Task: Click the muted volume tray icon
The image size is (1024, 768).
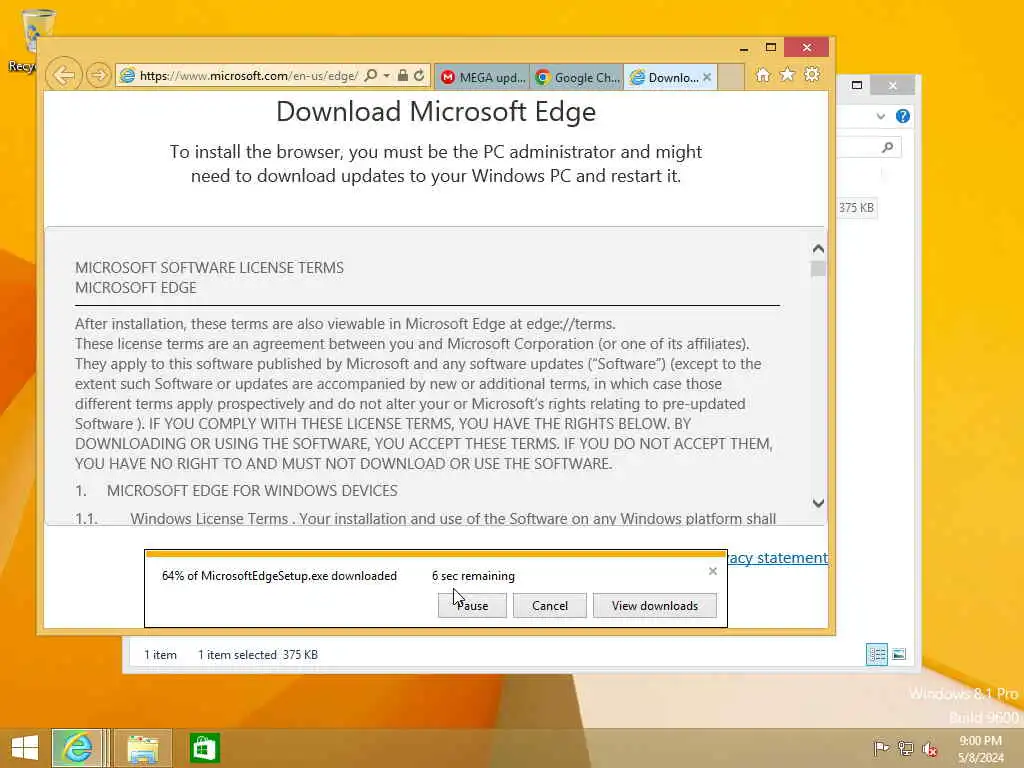Action: click(929, 748)
